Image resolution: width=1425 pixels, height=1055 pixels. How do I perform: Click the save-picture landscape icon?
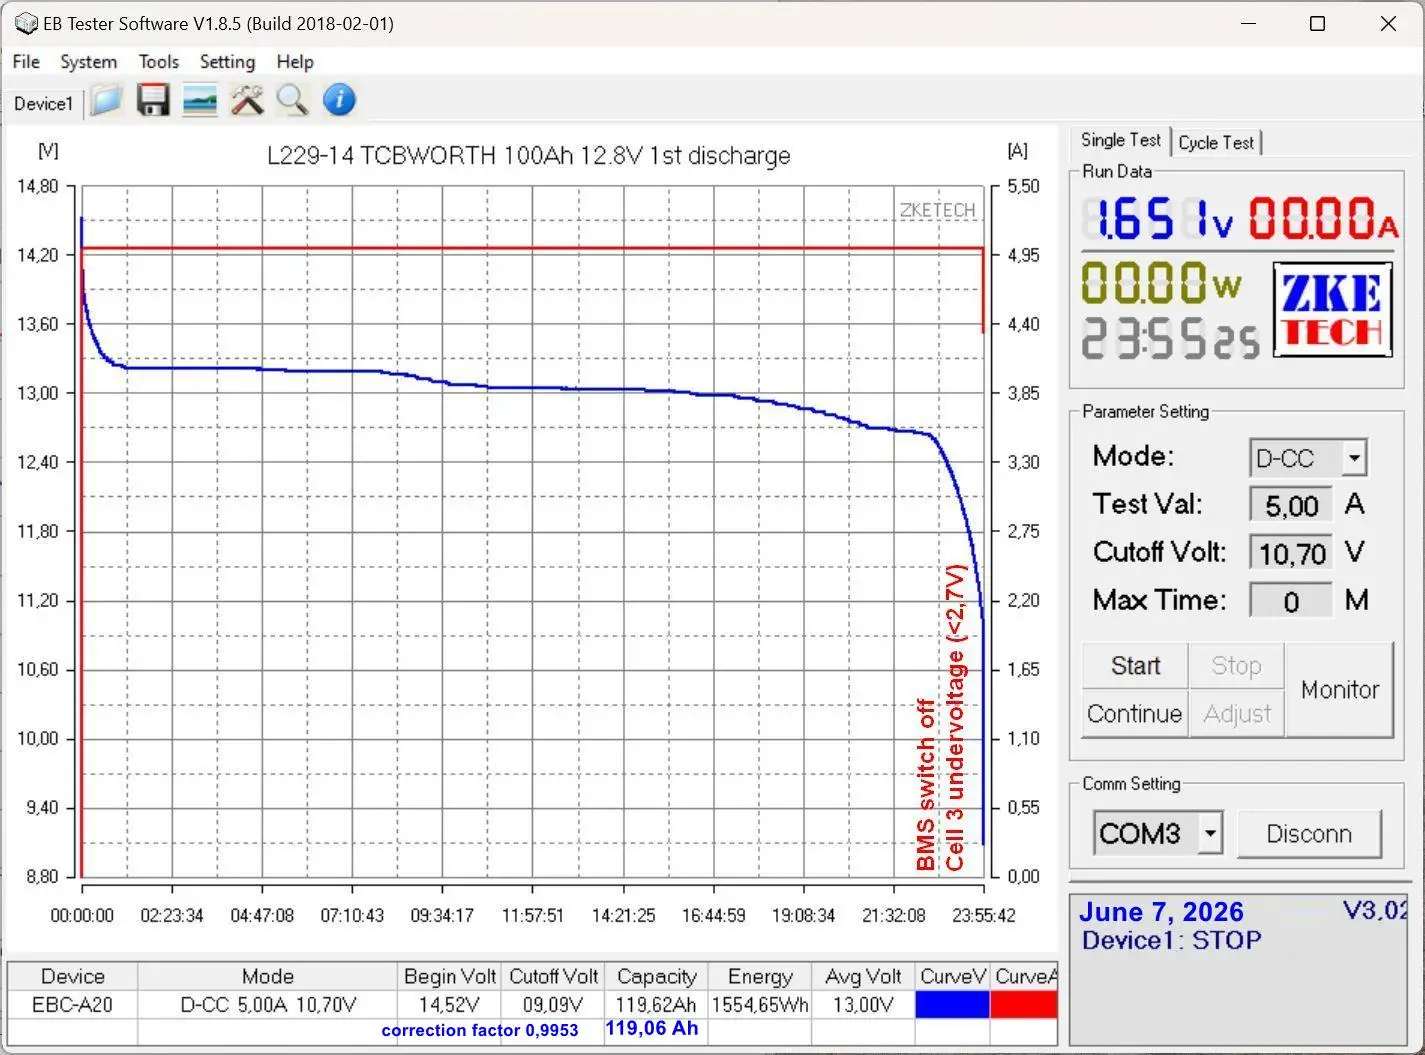(200, 100)
